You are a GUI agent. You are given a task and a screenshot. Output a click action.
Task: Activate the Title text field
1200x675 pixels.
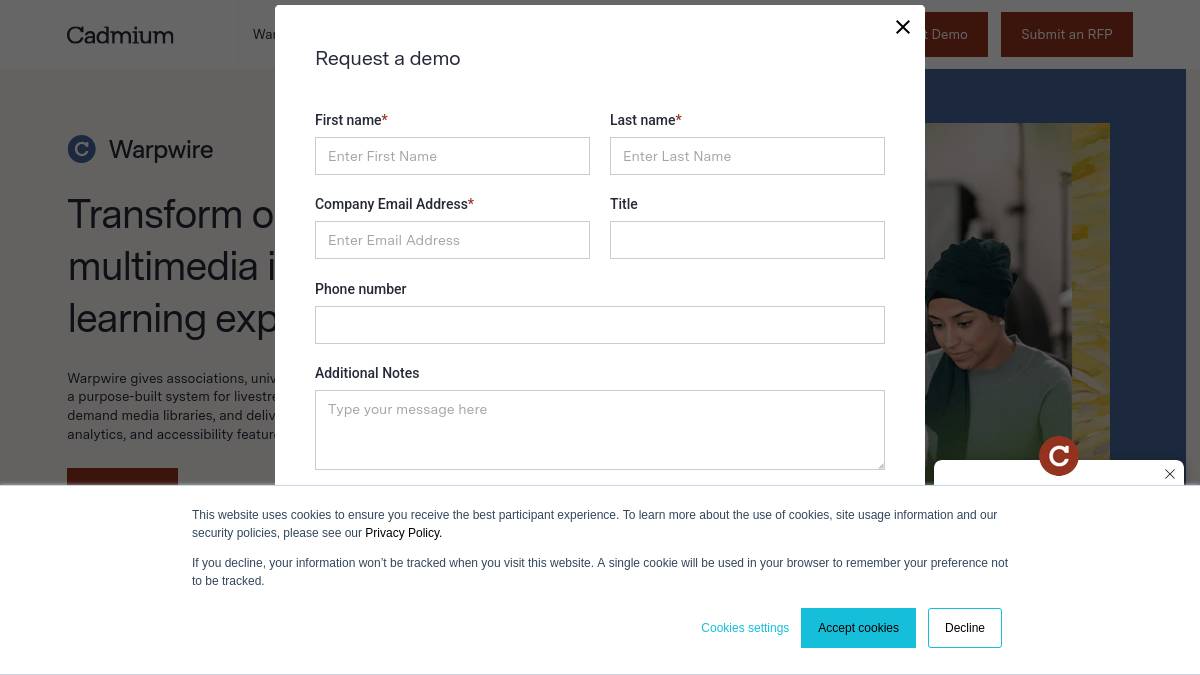[747, 240]
